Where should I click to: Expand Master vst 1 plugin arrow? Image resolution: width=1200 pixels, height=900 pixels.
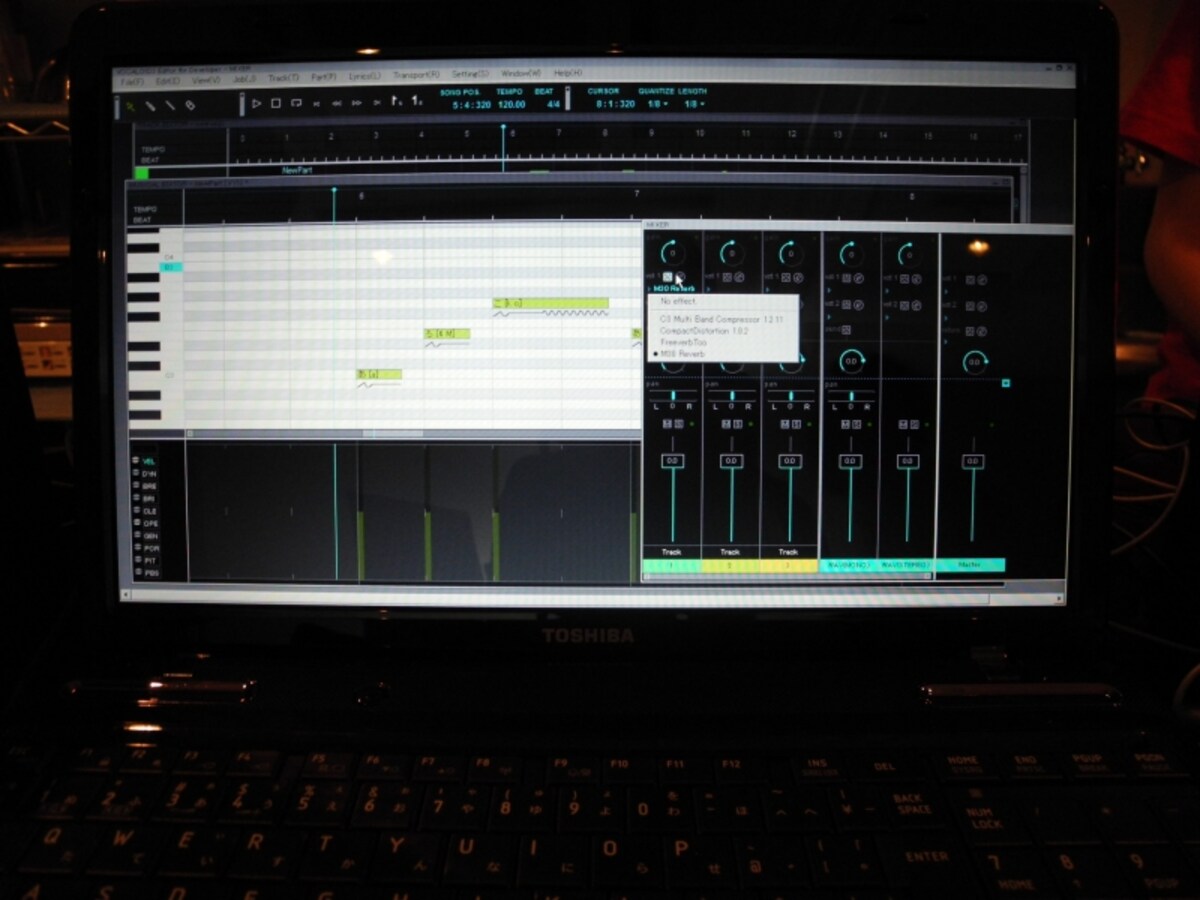tap(945, 291)
